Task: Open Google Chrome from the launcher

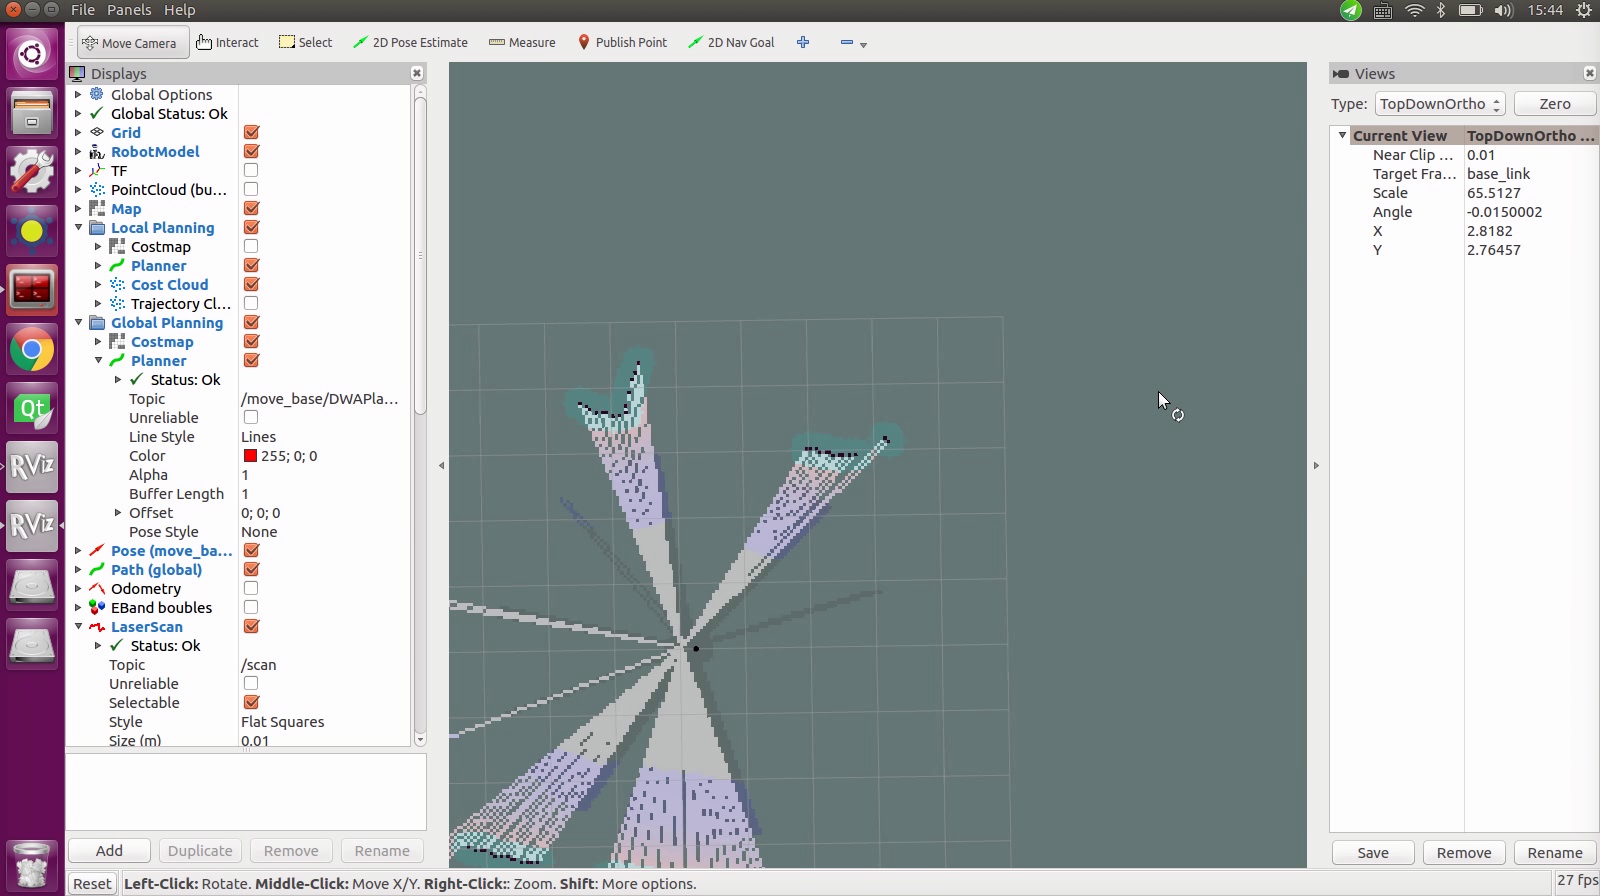Action: [x=32, y=350]
